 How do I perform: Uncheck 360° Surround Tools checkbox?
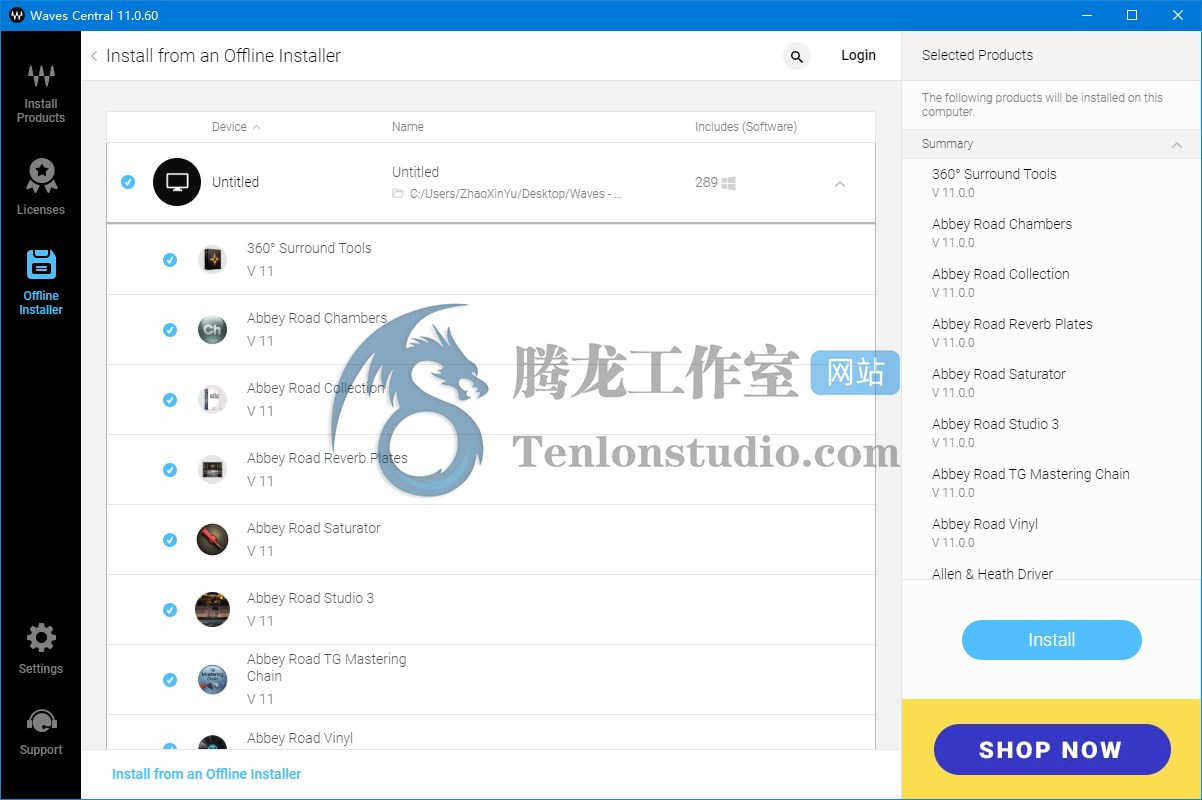(x=170, y=260)
